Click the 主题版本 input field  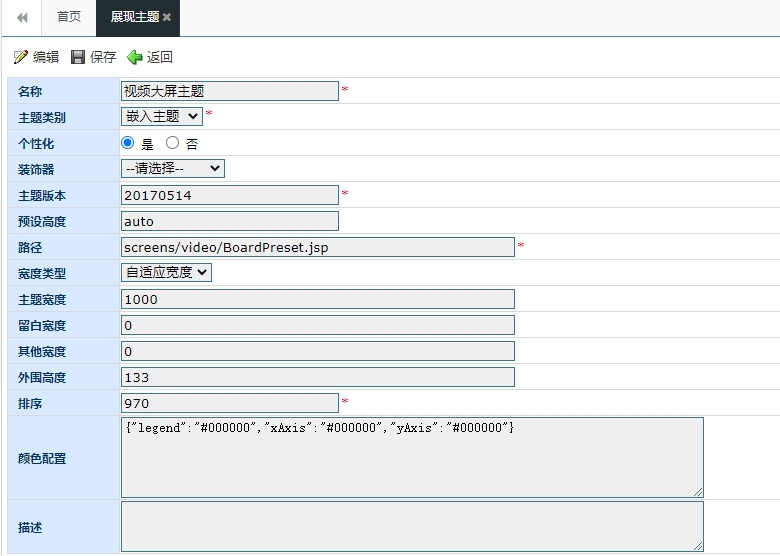click(230, 195)
